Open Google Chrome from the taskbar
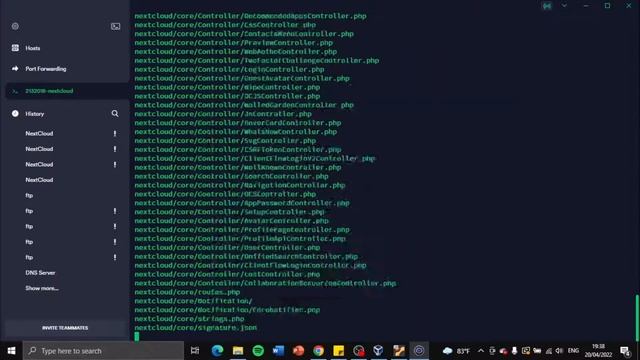Viewport: 640px width, 360px height. [x=318, y=351]
